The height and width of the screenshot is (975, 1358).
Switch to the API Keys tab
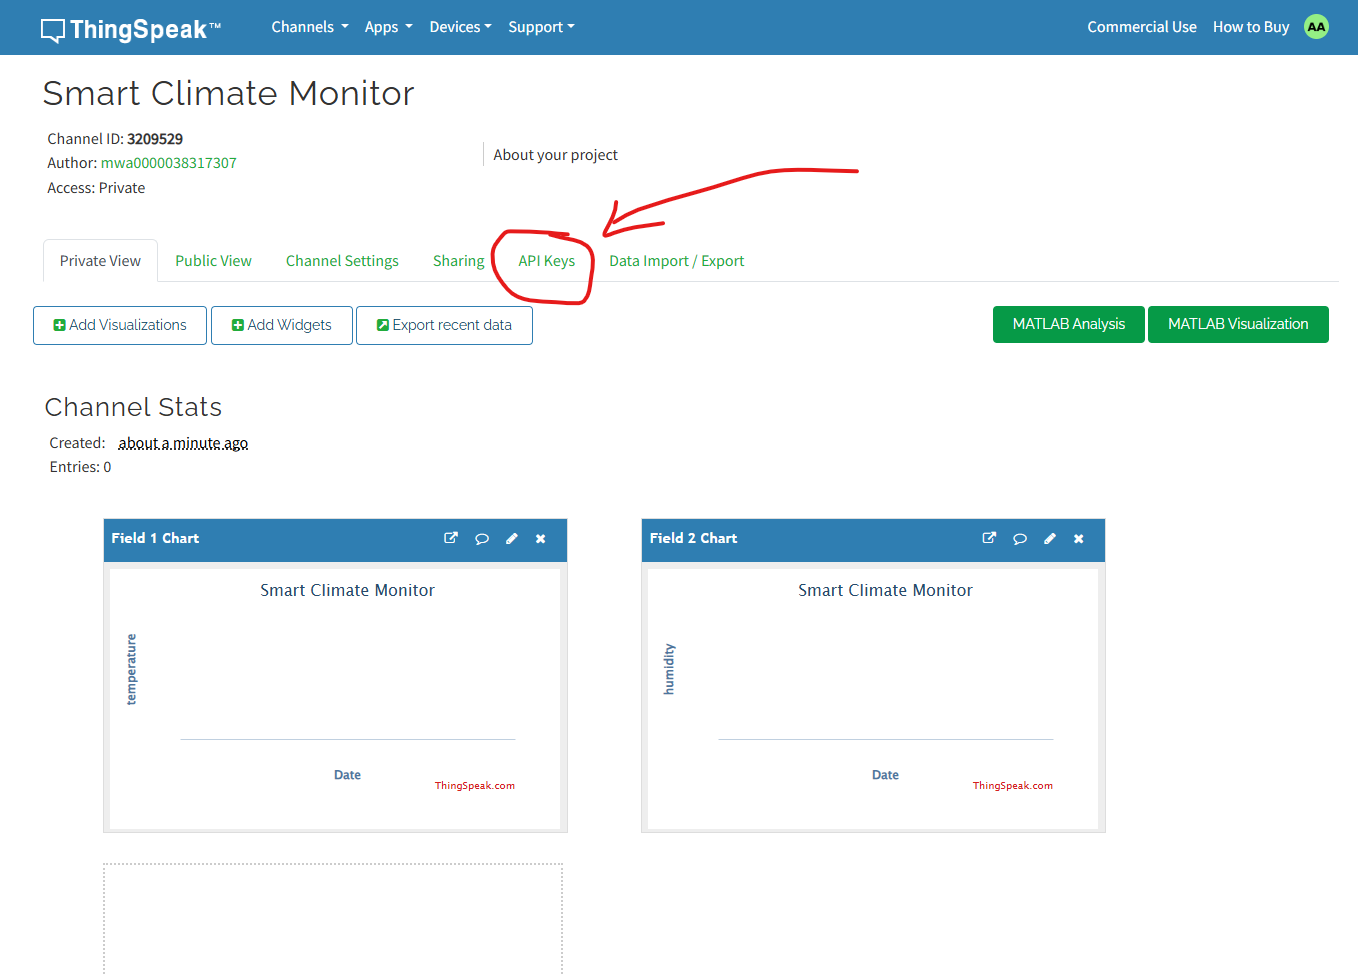(546, 261)
